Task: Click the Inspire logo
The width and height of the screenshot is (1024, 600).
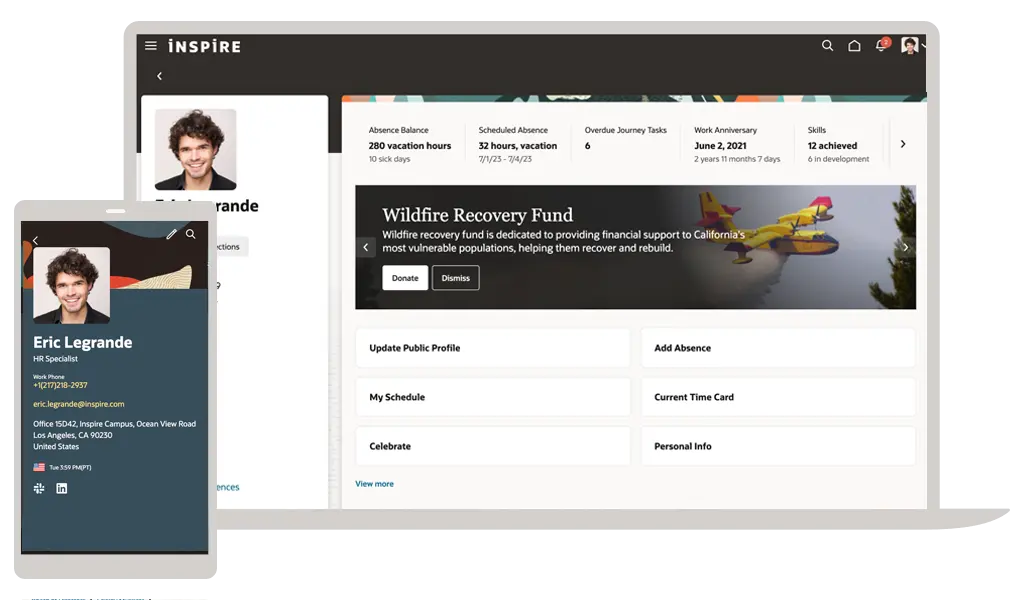Action: click(x=204, y=46)
